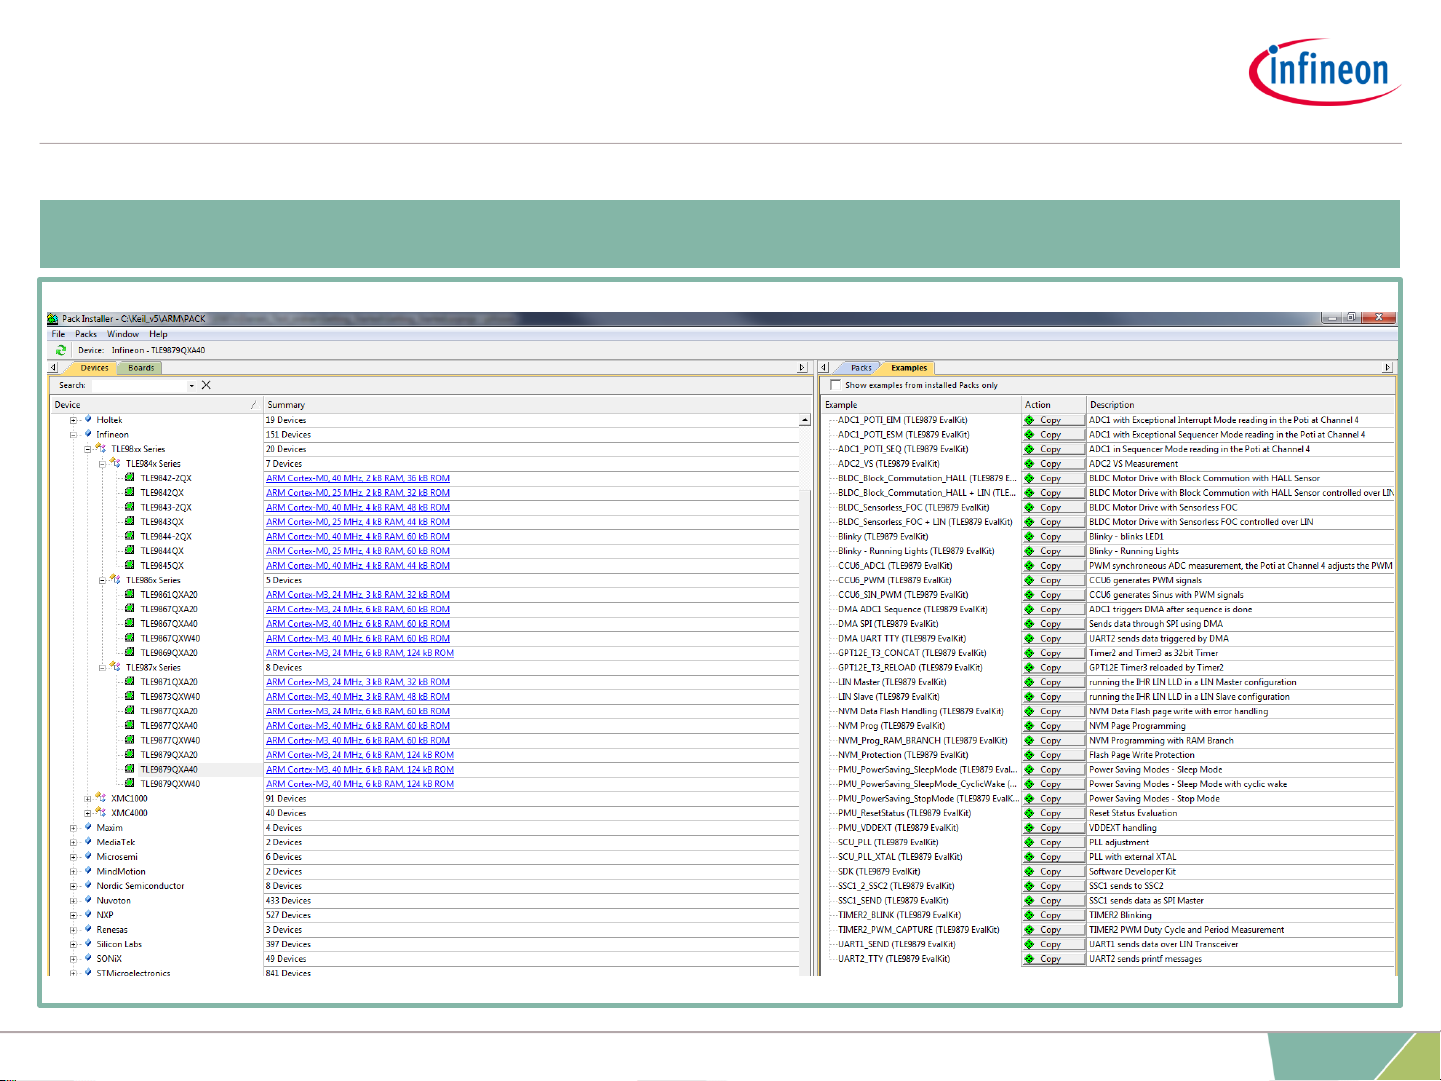Click the chip icon beside TLE9845QX
Screen dimensions: 1441x1081
click(130, 565)
